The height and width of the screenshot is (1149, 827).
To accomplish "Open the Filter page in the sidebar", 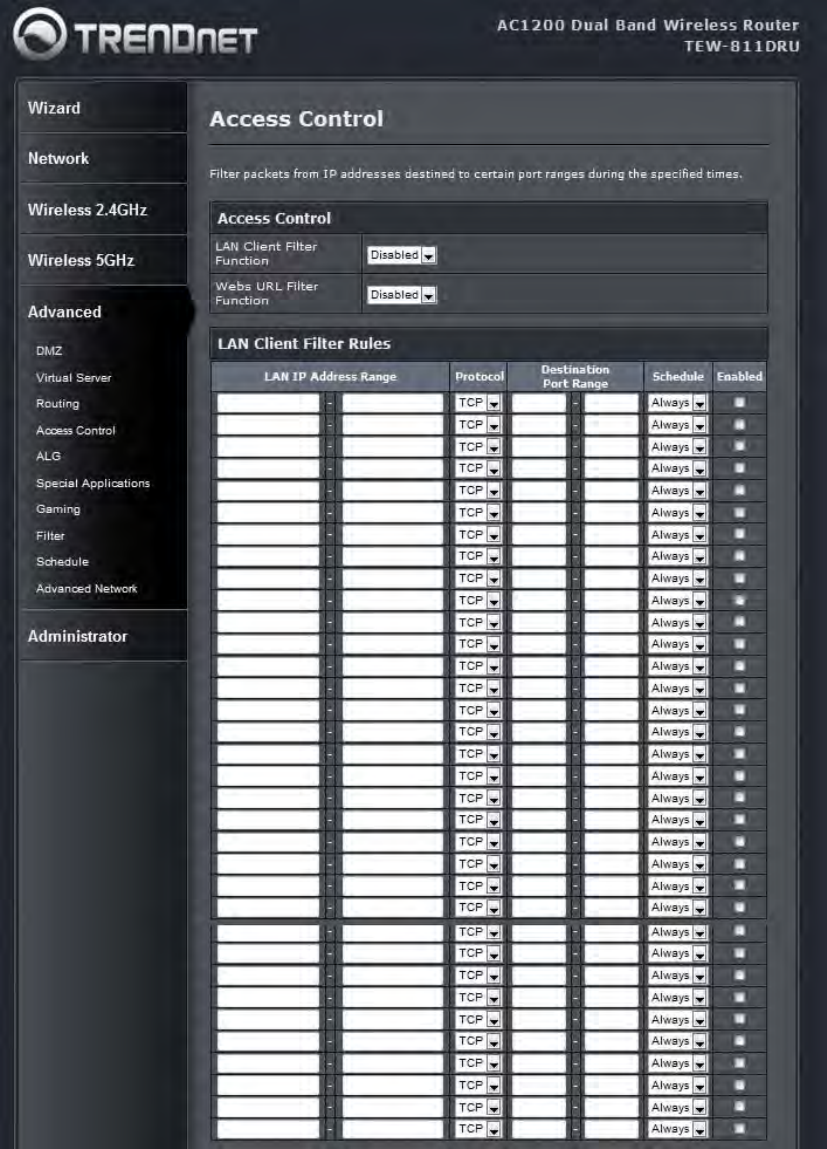I will point(51,536).
